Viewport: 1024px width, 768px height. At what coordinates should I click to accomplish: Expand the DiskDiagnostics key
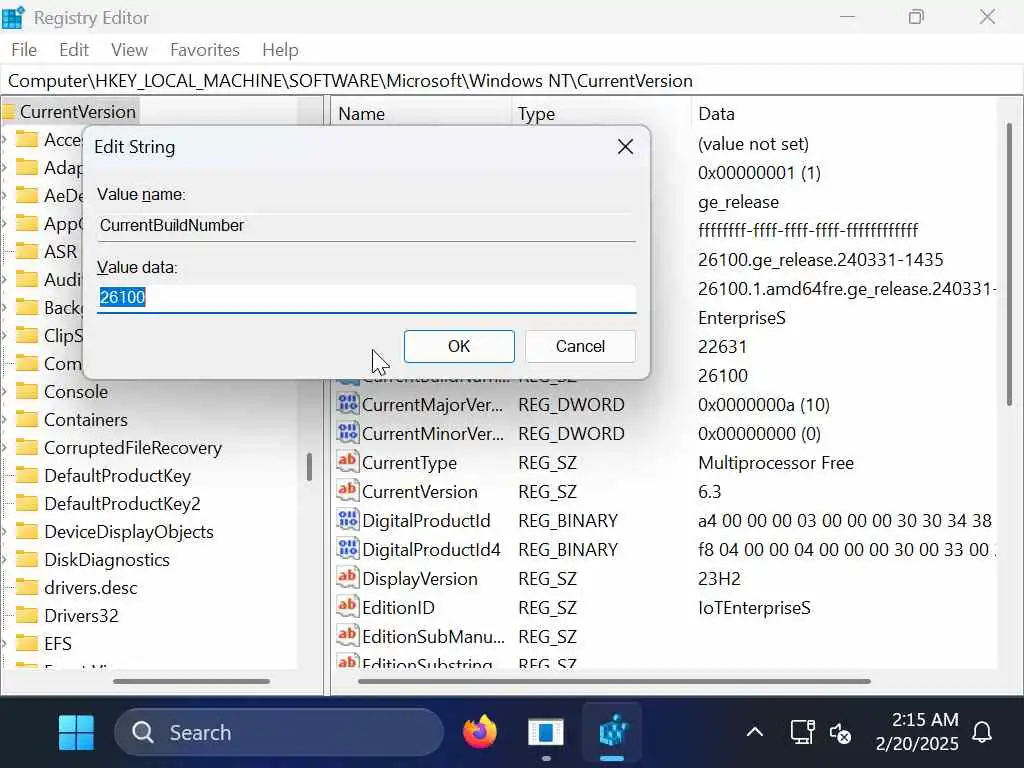[5, 560]
